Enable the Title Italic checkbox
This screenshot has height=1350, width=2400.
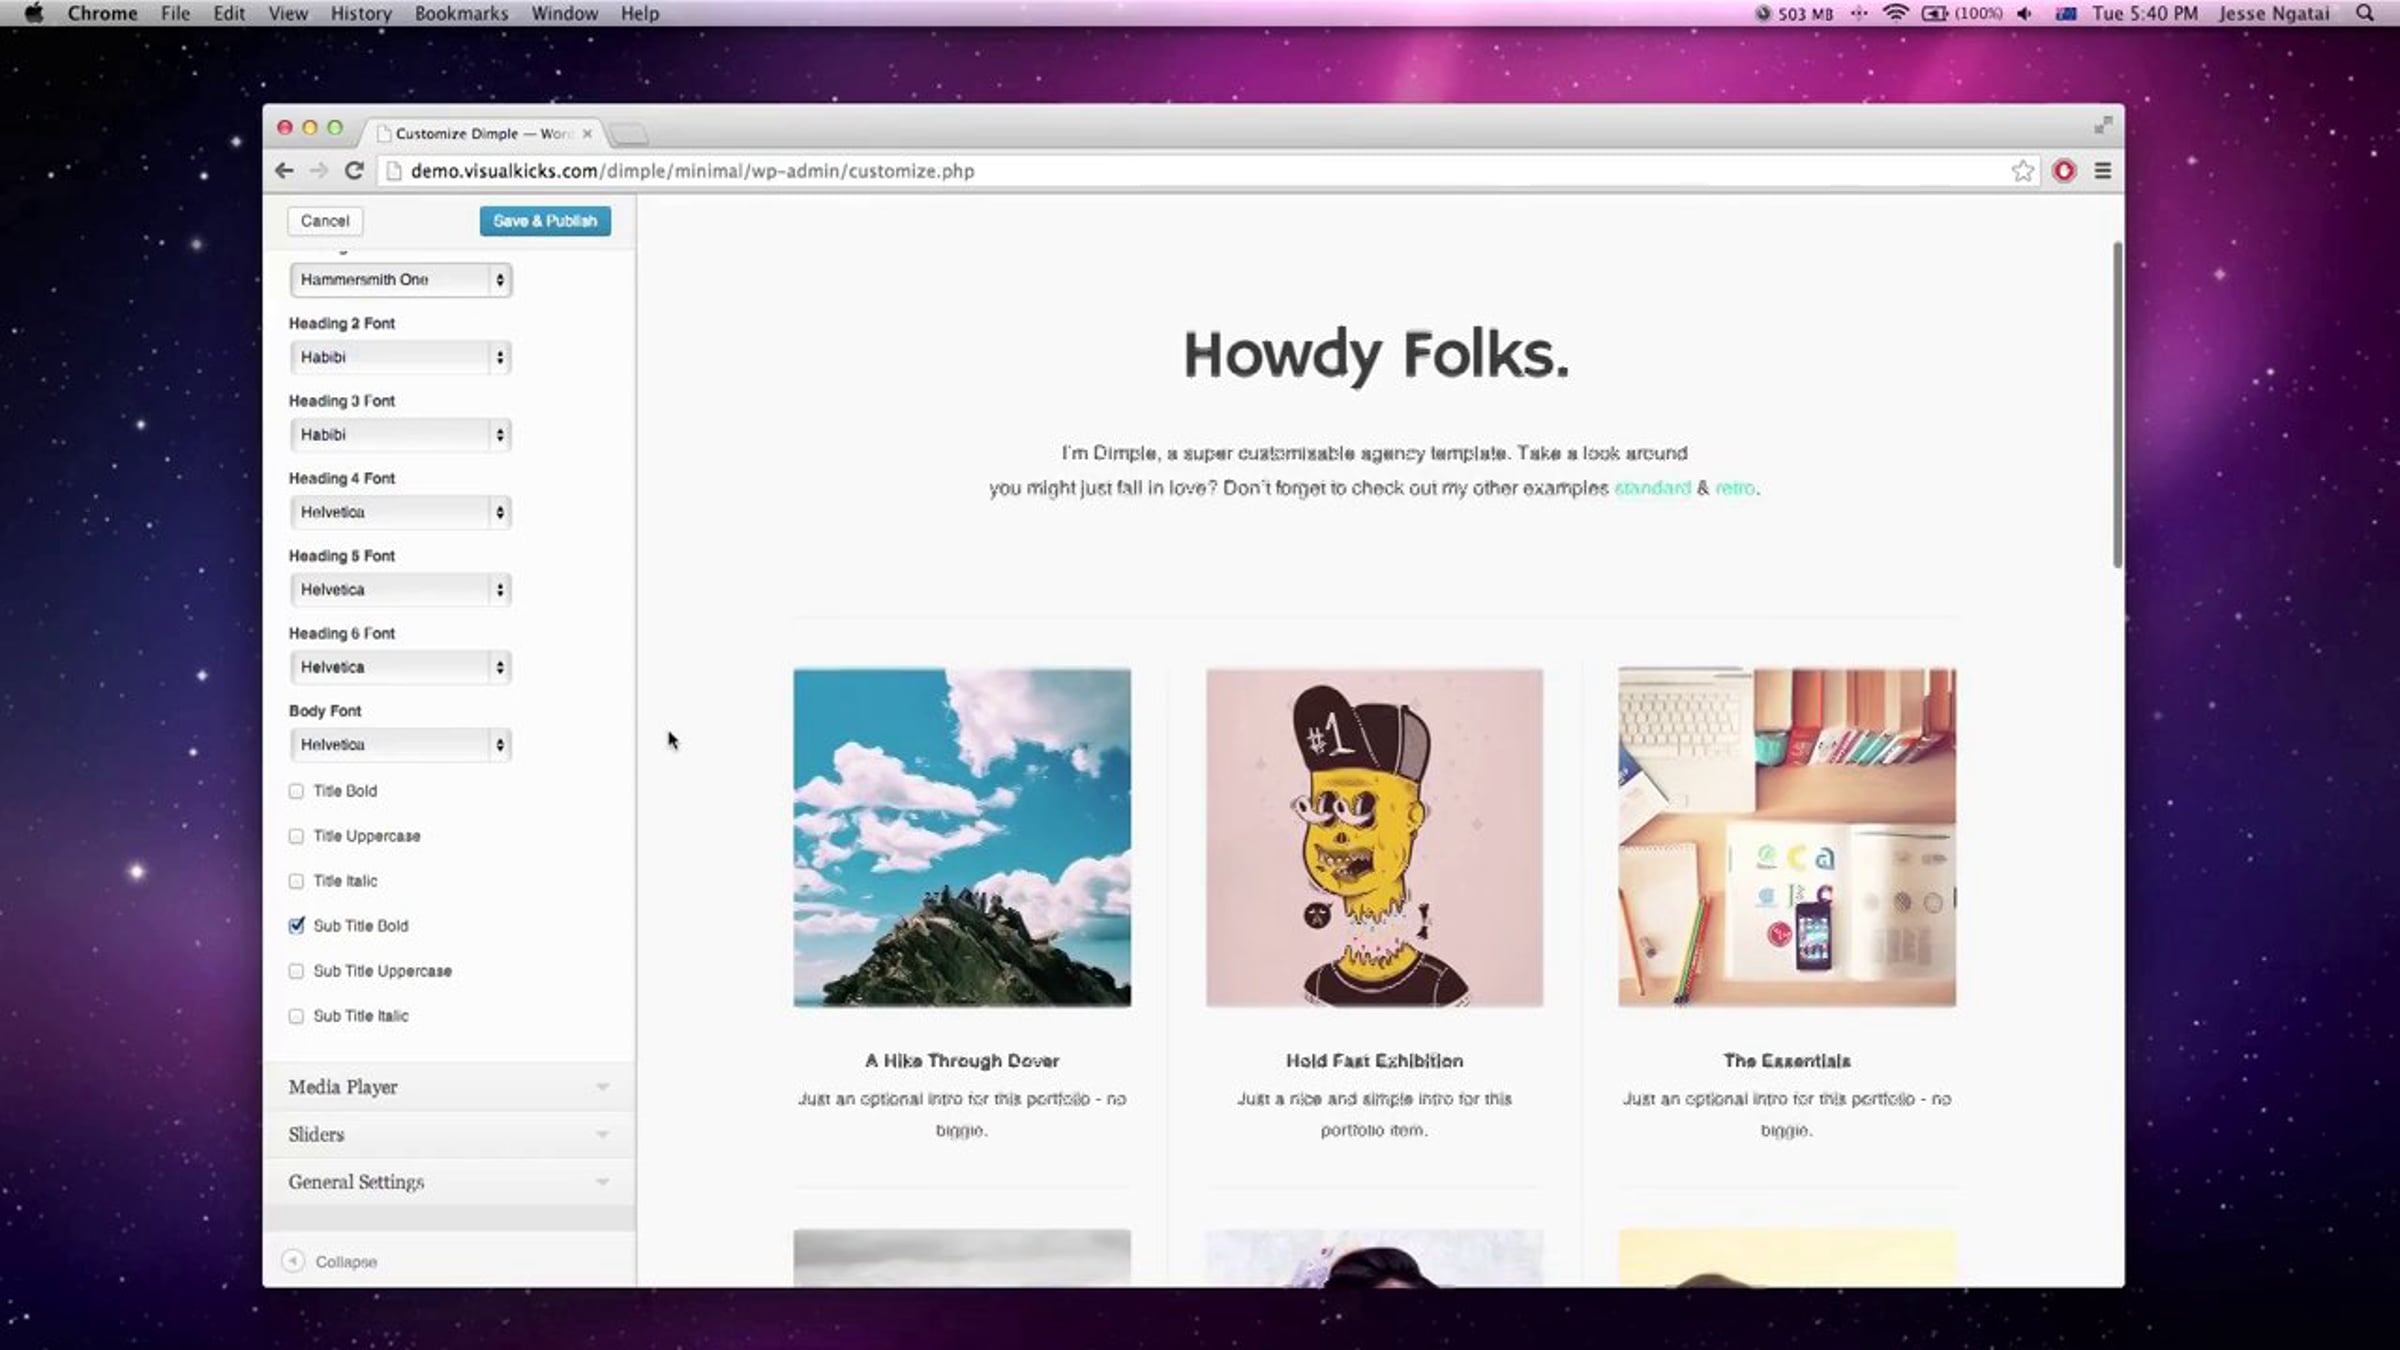pos(296,881)
